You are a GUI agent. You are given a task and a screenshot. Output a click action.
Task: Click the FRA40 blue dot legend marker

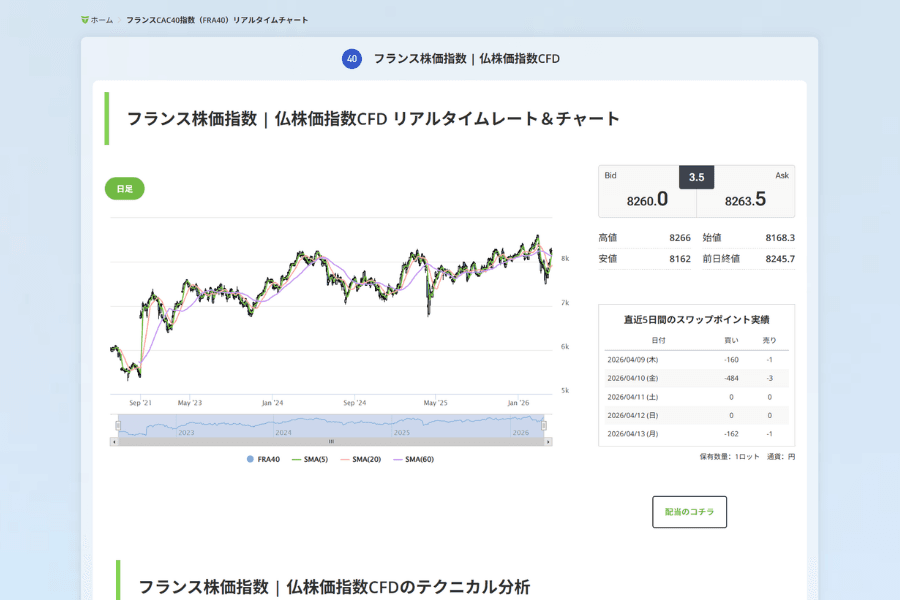(x=250, y=458)
